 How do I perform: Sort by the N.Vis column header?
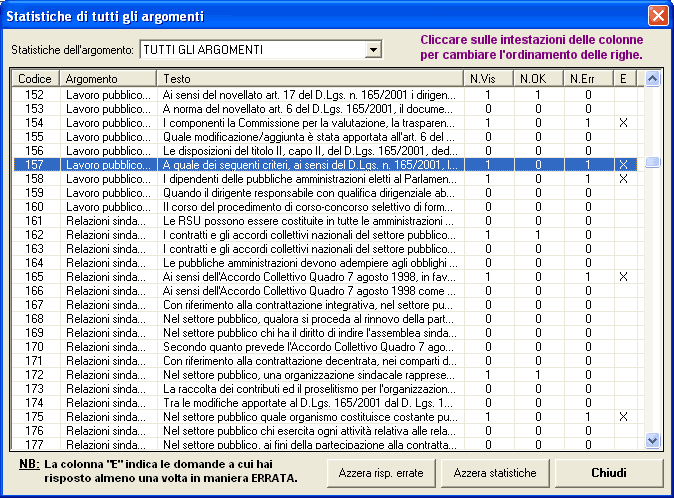pyautogui.click(x=488, y=78)
